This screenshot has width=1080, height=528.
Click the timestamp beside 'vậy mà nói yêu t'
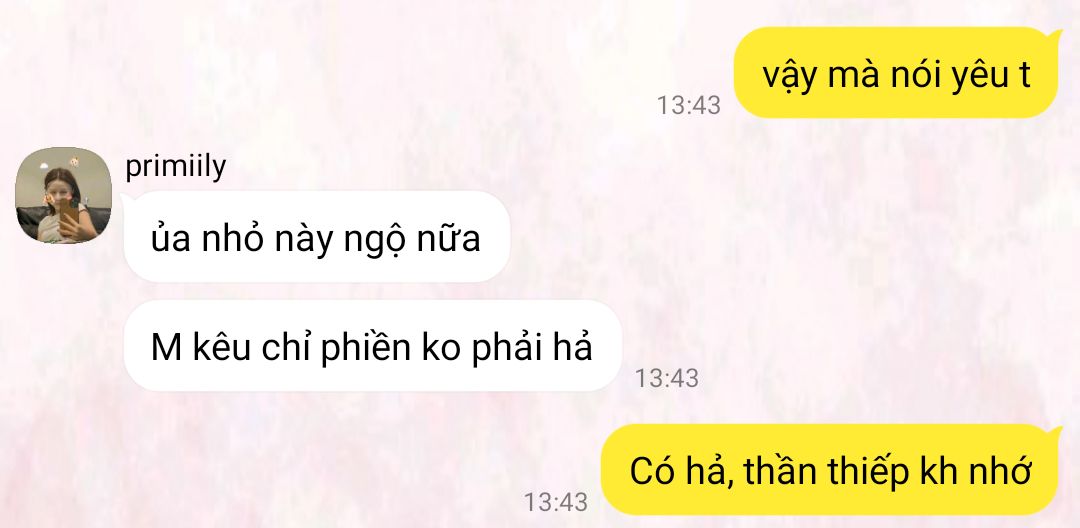point(688,105)
